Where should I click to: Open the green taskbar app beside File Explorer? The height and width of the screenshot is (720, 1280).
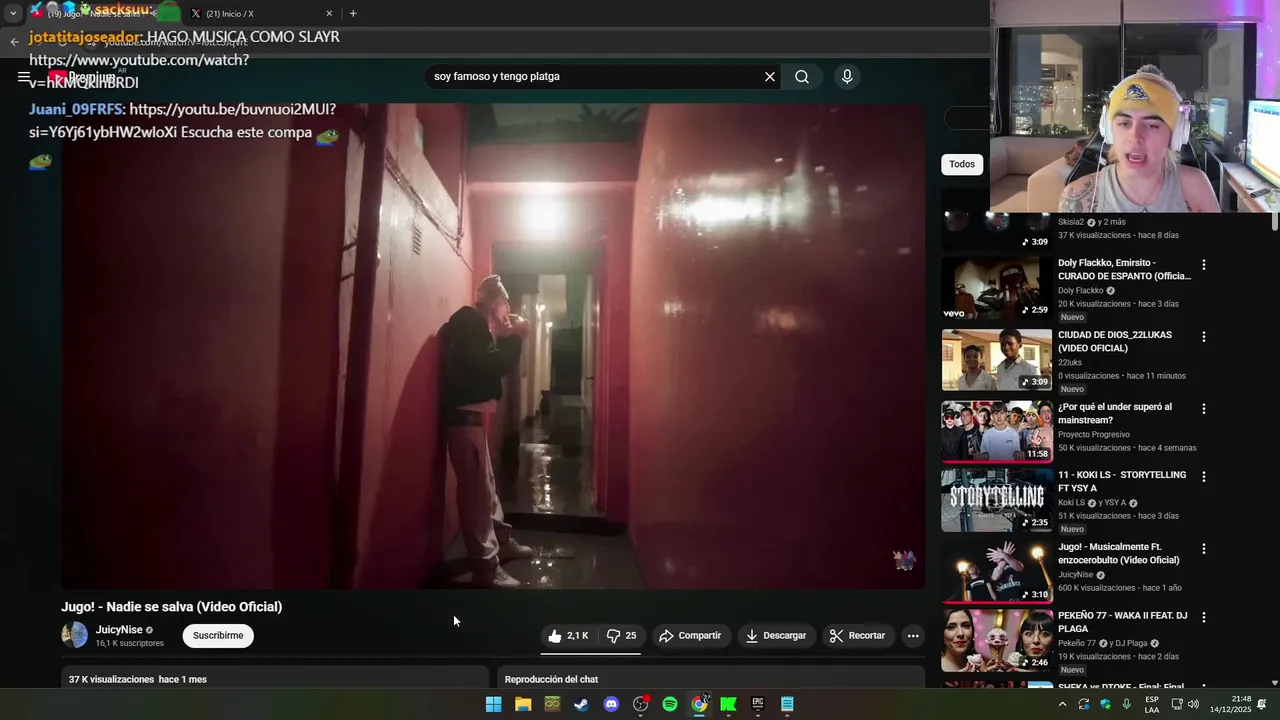click(552, 704)
